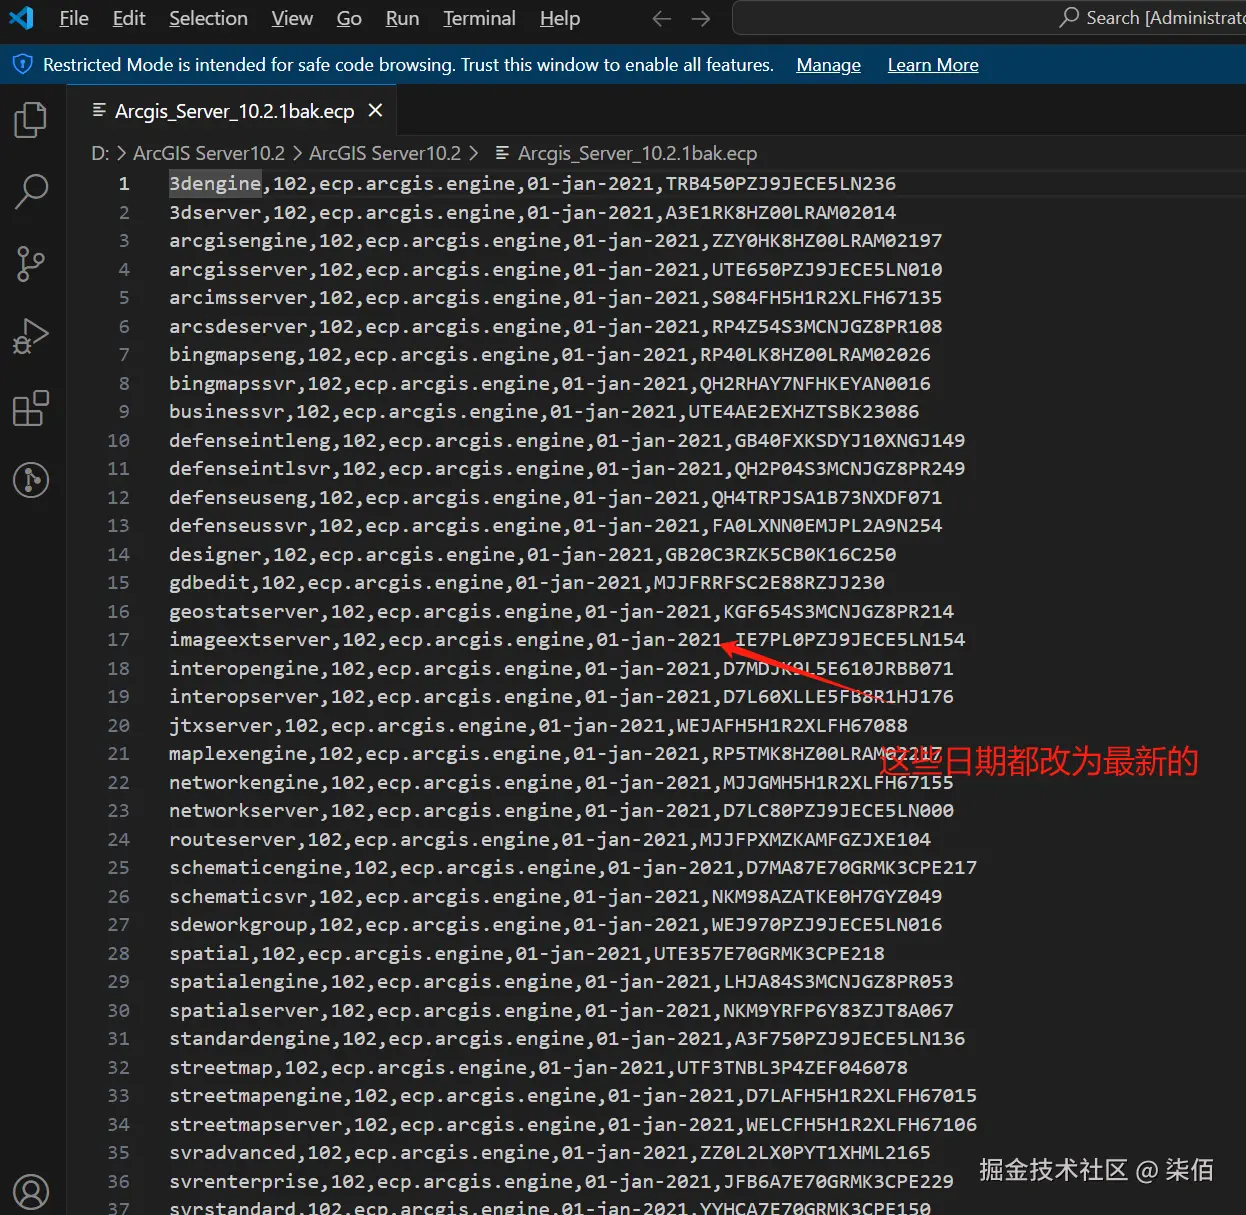The image size is (1246, 1215).
Task: Click line number 30 in the gutter
Action: 119,1010
